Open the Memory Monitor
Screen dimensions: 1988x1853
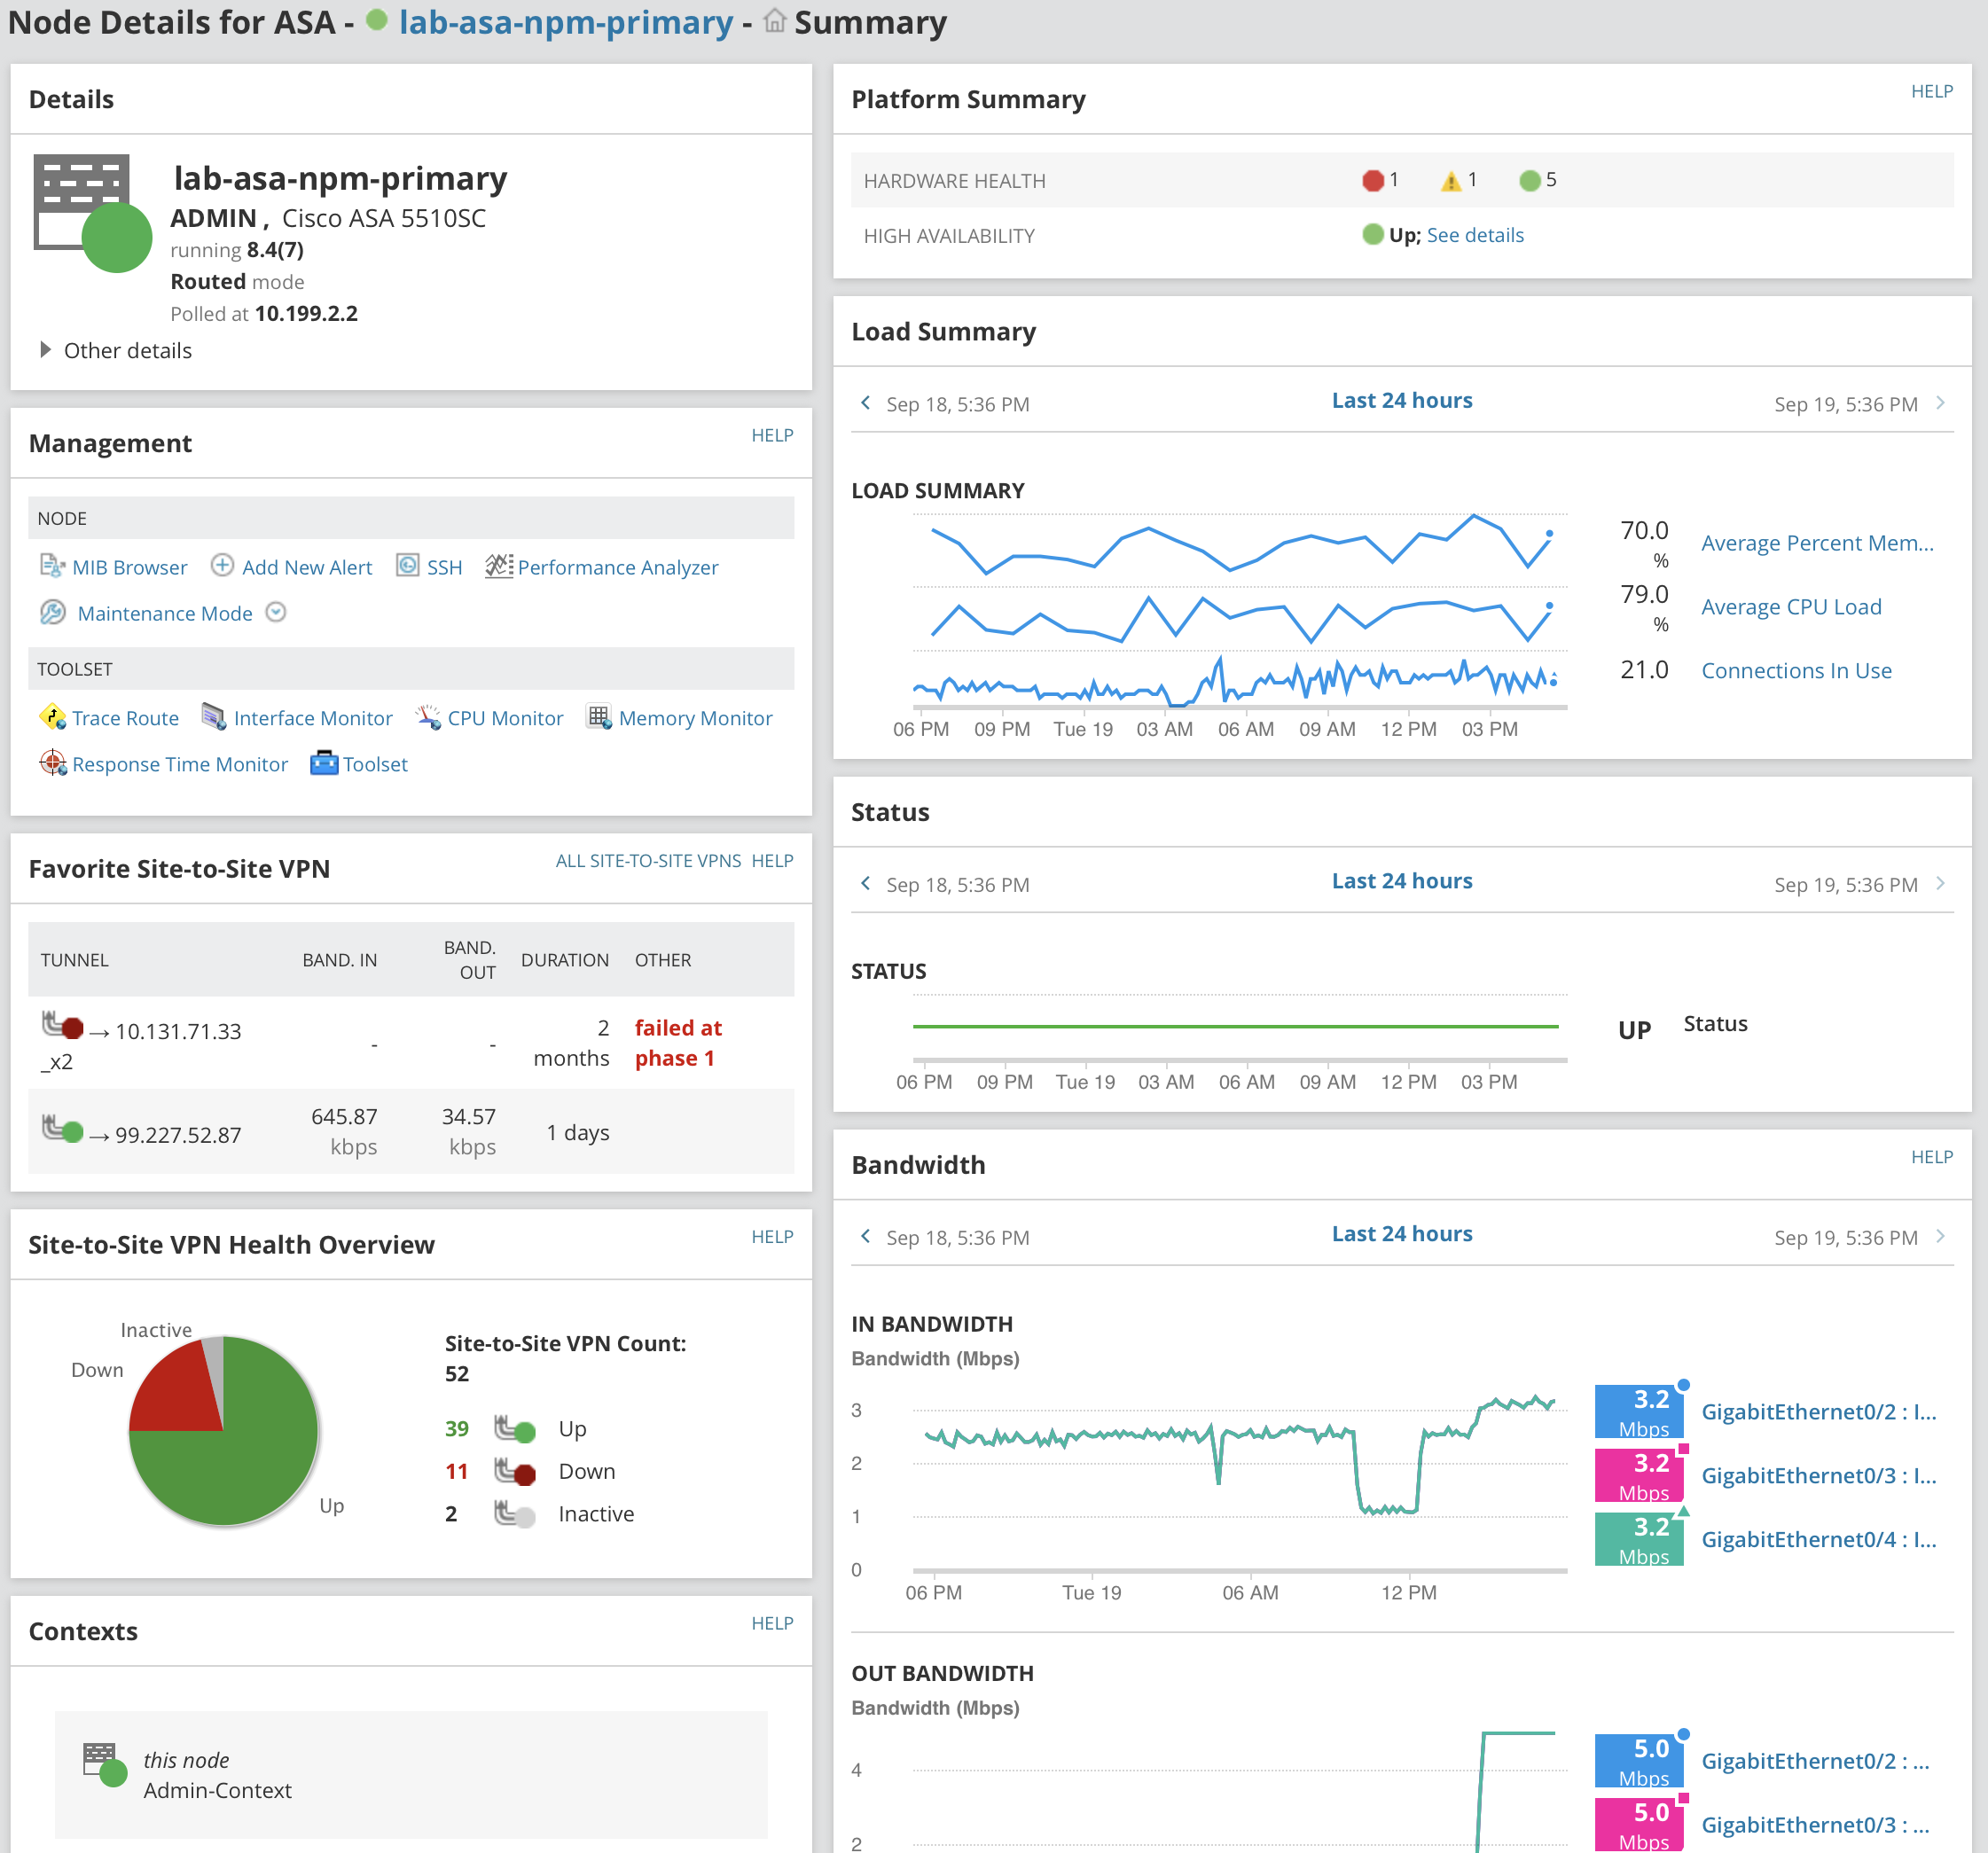tap(695, 718)
